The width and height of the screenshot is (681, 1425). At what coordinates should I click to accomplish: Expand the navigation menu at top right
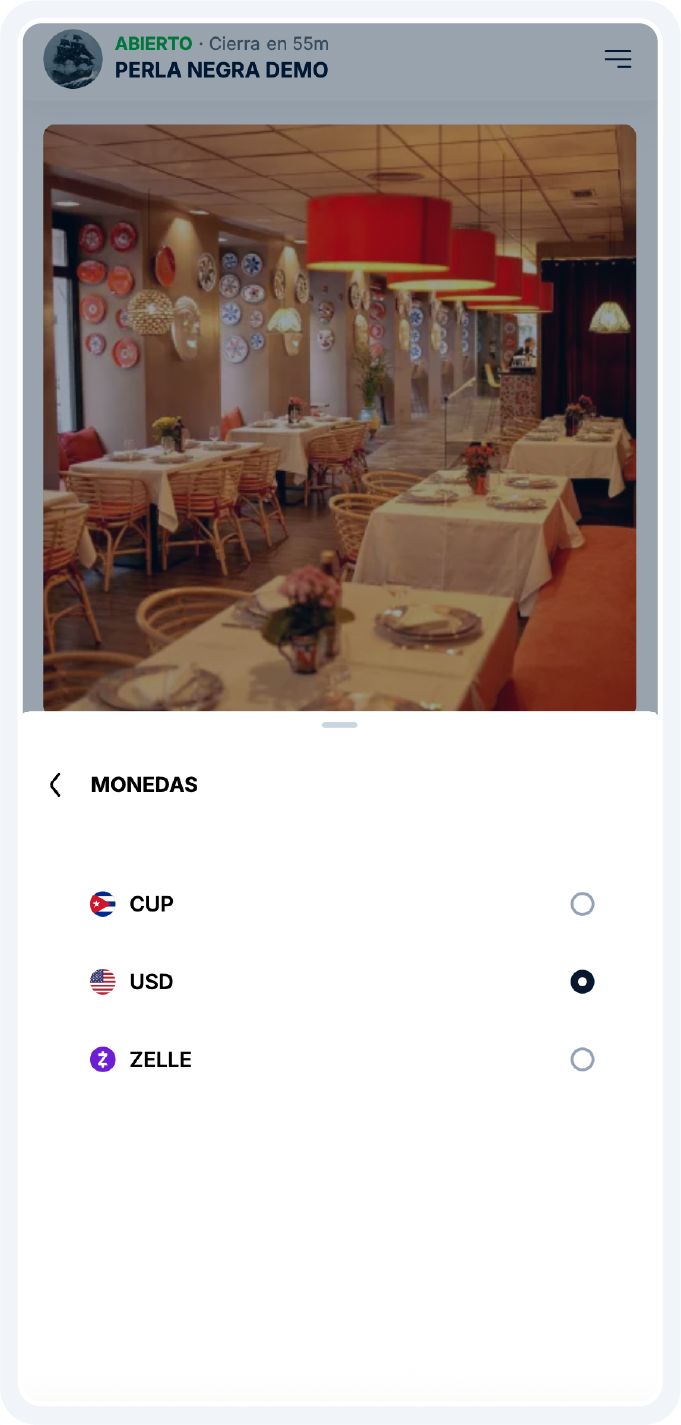coord(617,58)
